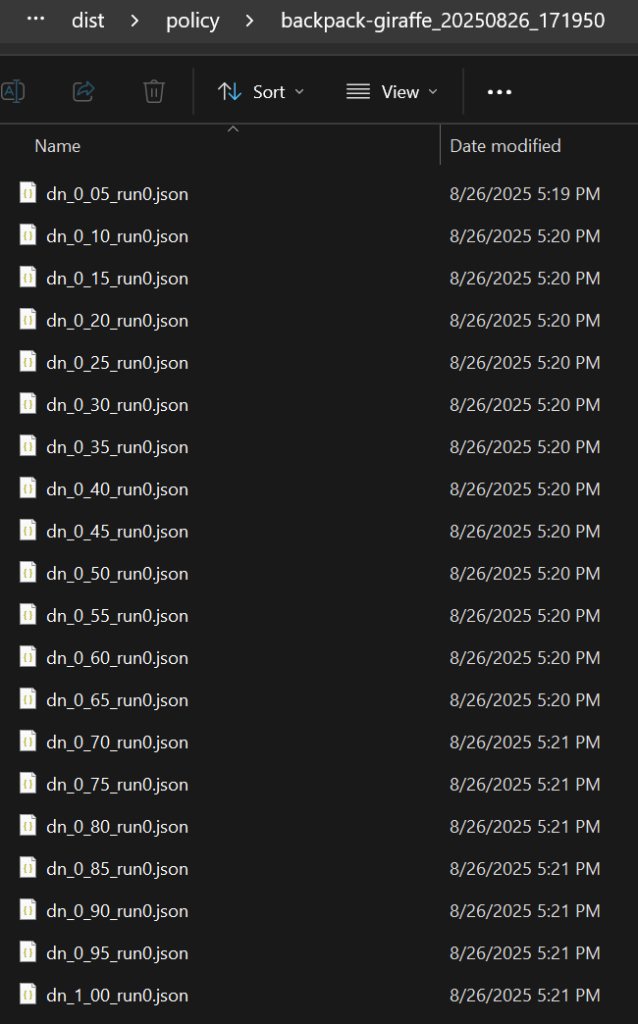Navigate to the policy folder breadcrumb
Viewport: 638px width, 1024px height.
[x=193, y=21]
